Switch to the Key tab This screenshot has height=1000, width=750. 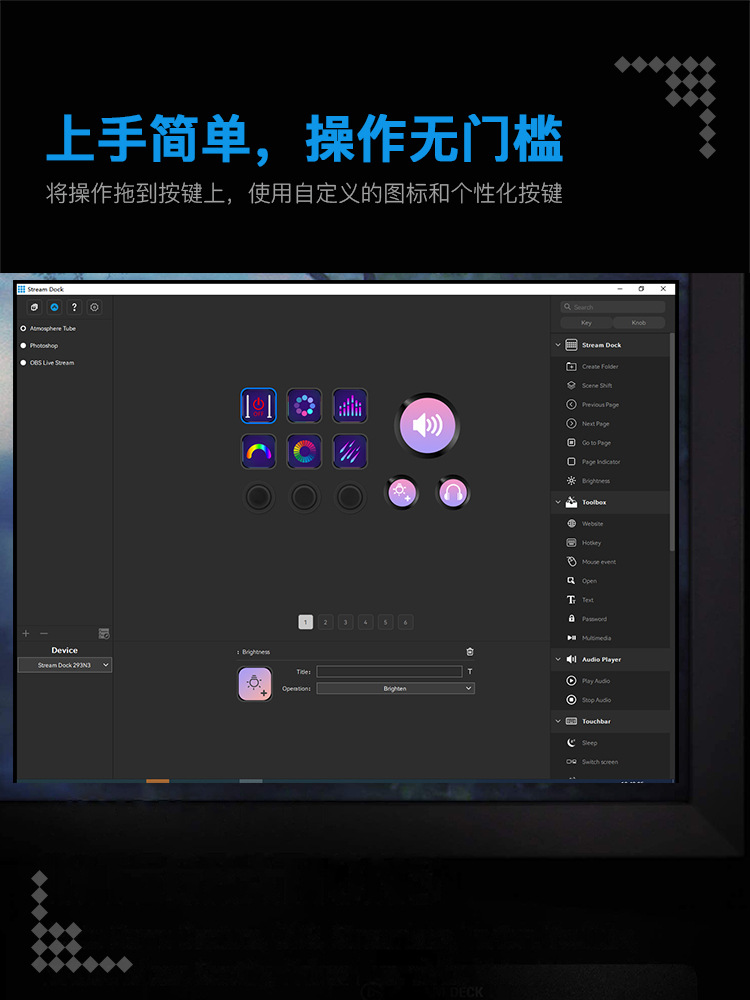(x=586, y=323)
